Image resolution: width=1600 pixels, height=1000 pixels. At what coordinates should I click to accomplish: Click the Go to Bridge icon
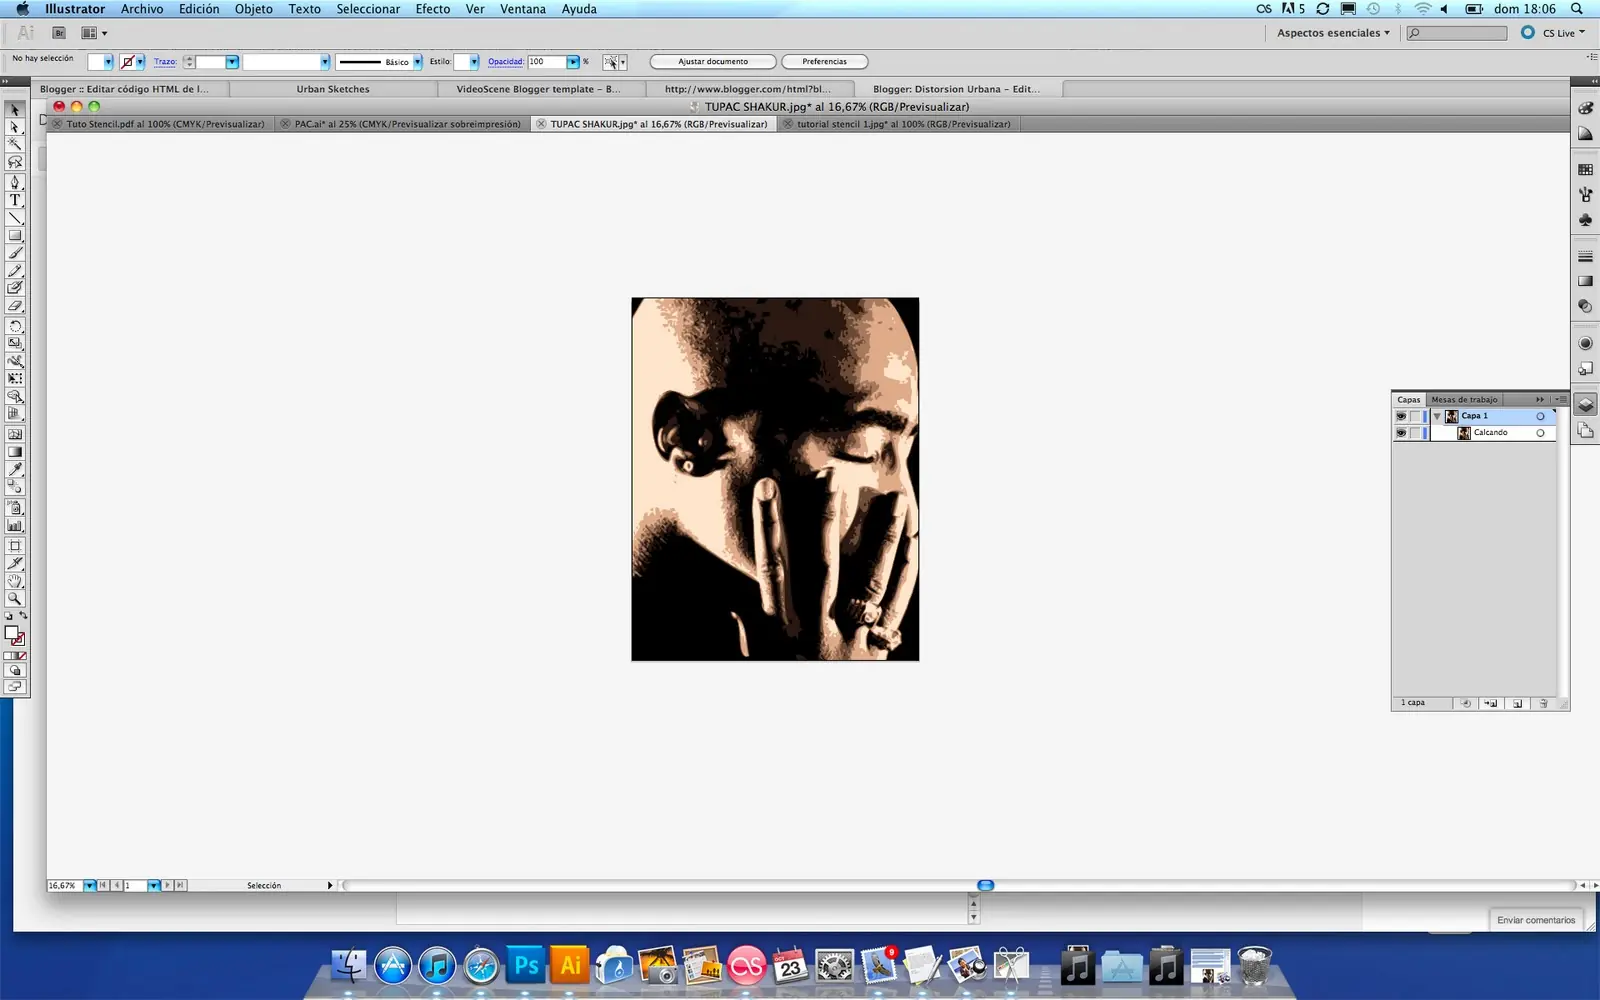coord(59,33)
